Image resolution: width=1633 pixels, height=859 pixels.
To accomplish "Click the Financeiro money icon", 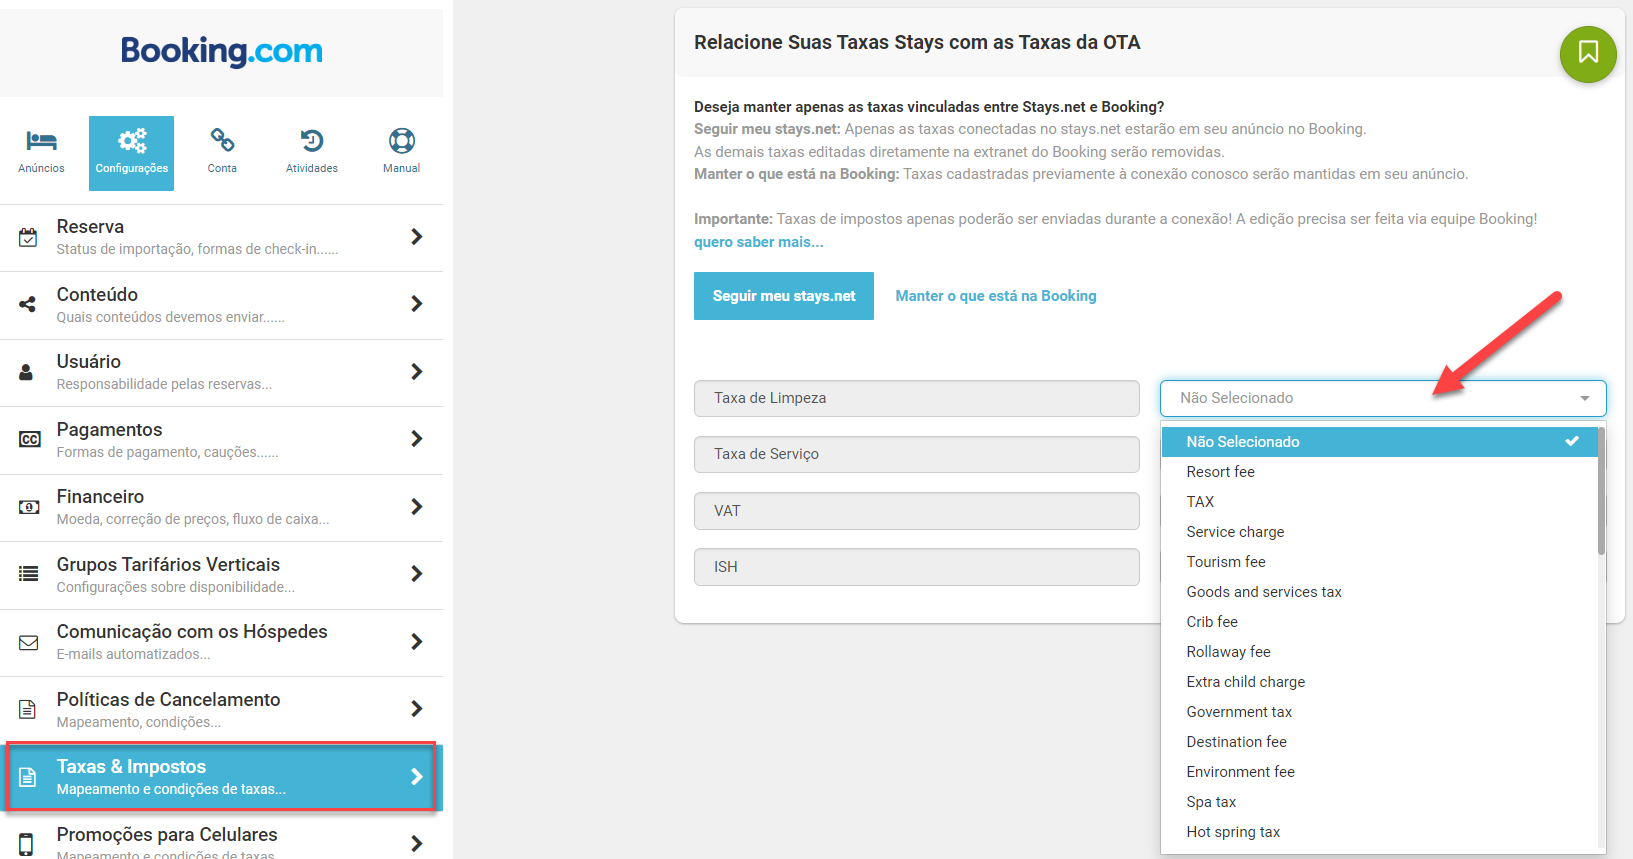I will pos(30,507).
